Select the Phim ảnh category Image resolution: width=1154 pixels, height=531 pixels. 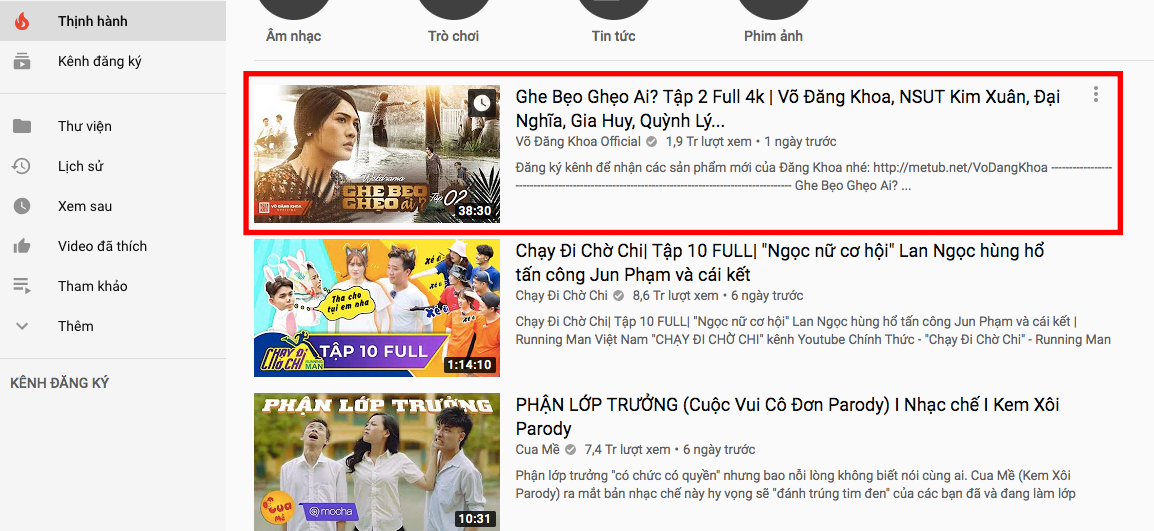[x=774, y=36]
